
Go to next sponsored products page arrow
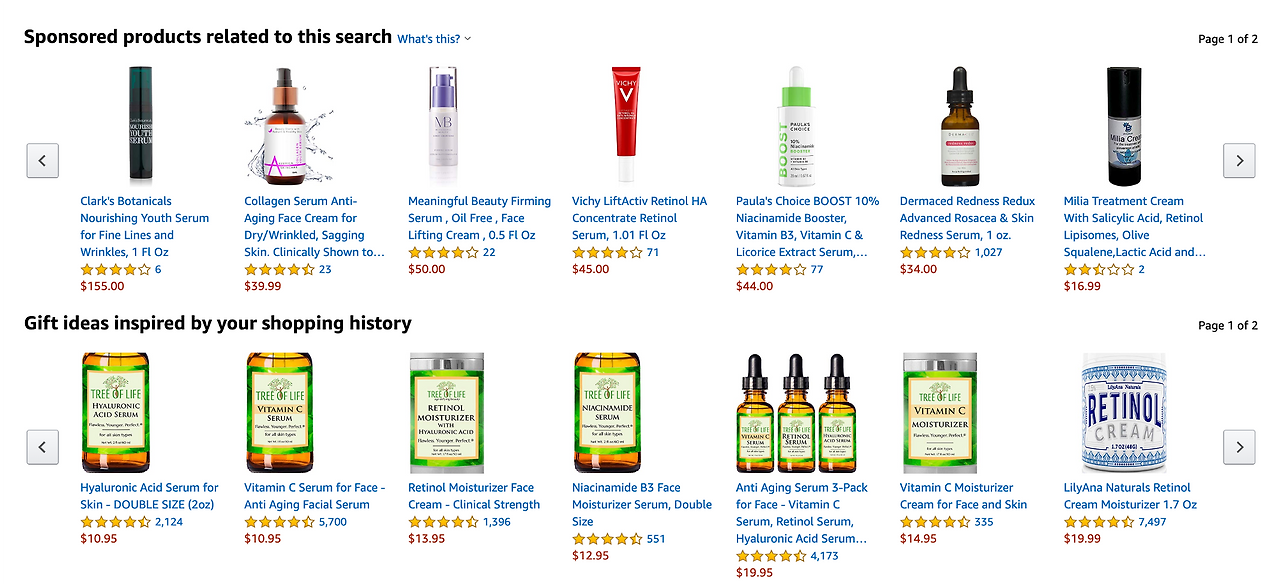[x=1239, y=160]
